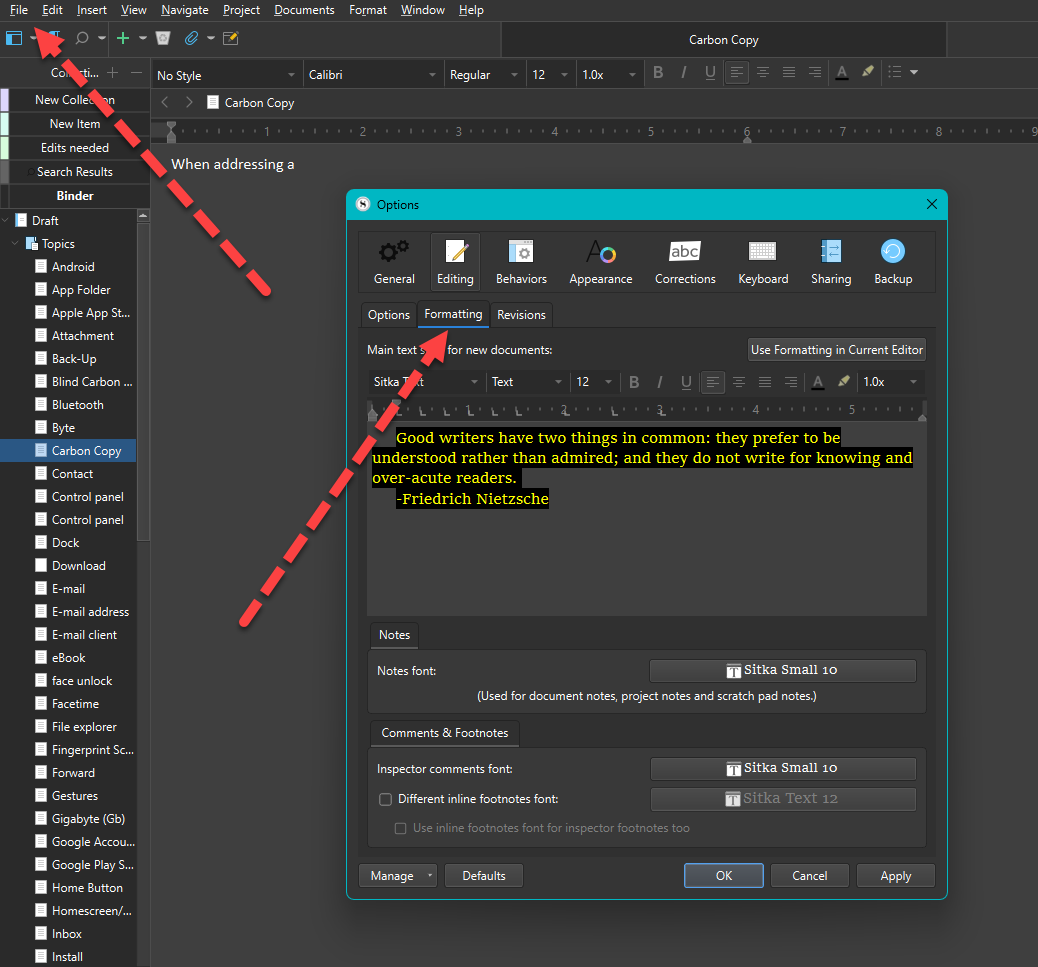Click the trash icon in main toolbar
This screenshot has width=1038, height=967.
pyautogui.click(x=163, y=39)
